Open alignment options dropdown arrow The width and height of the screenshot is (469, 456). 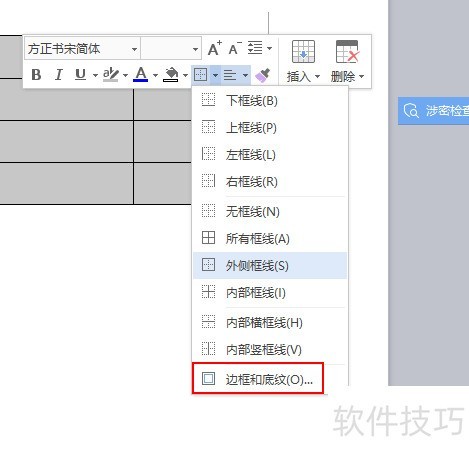click(x=245, y=75)
